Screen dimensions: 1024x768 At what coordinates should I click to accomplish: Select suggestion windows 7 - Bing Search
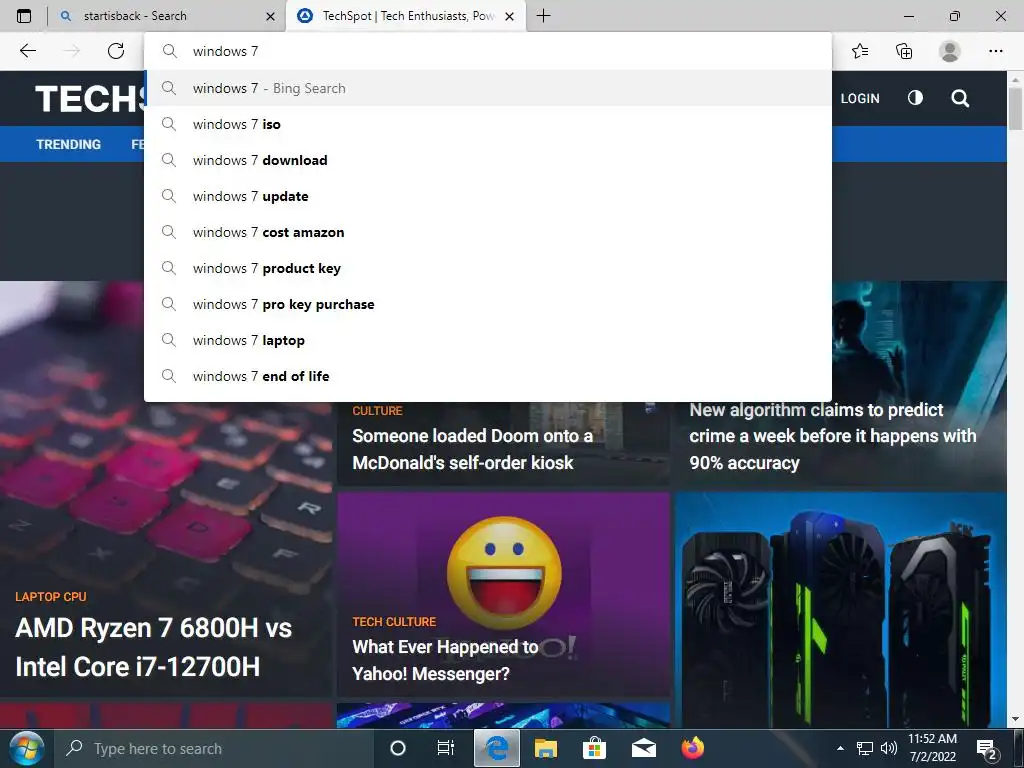pos(488,88)
